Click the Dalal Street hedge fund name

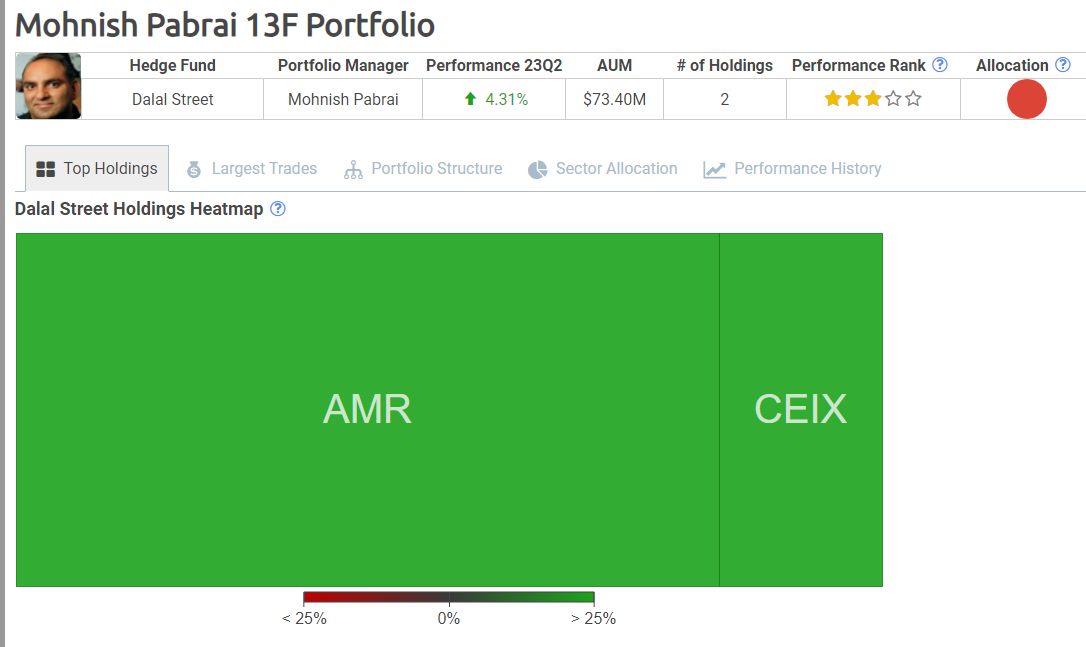tap(172, 99)
